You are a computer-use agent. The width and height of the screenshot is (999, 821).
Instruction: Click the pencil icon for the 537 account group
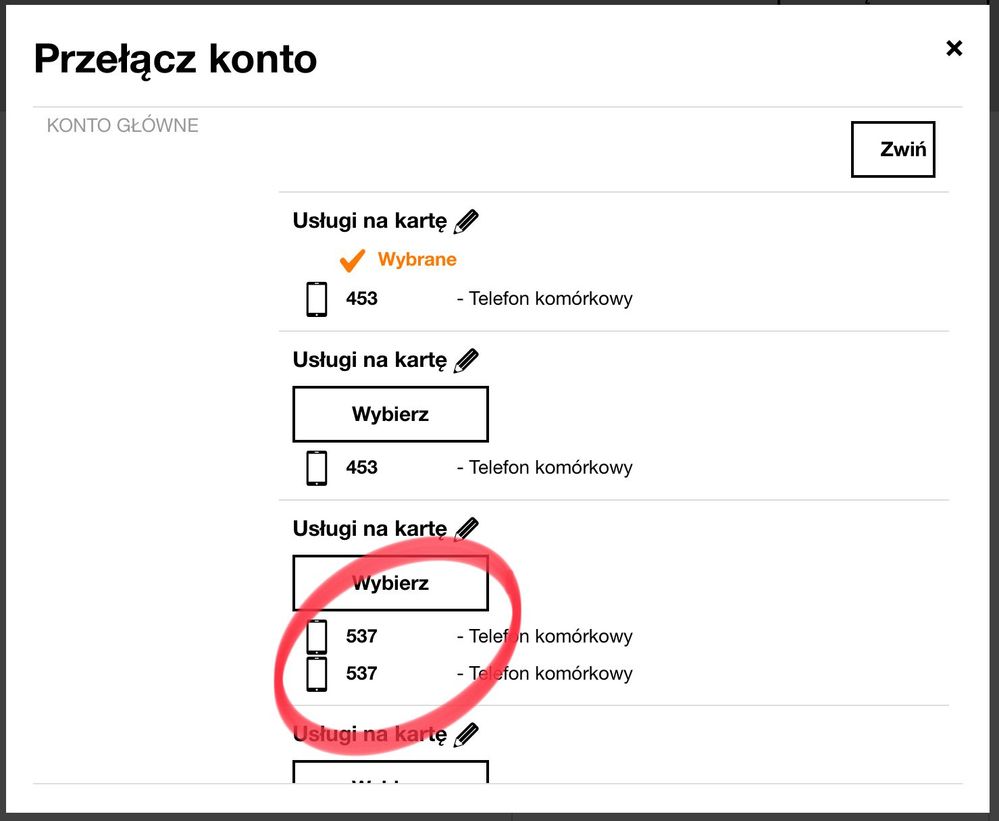tap(466, 529)
